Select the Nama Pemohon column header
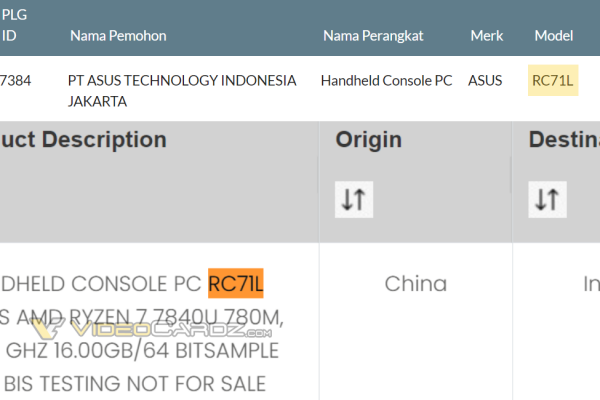Image resolution: width=600 pixels, height=400 pixels. click(x=118, y=36)
